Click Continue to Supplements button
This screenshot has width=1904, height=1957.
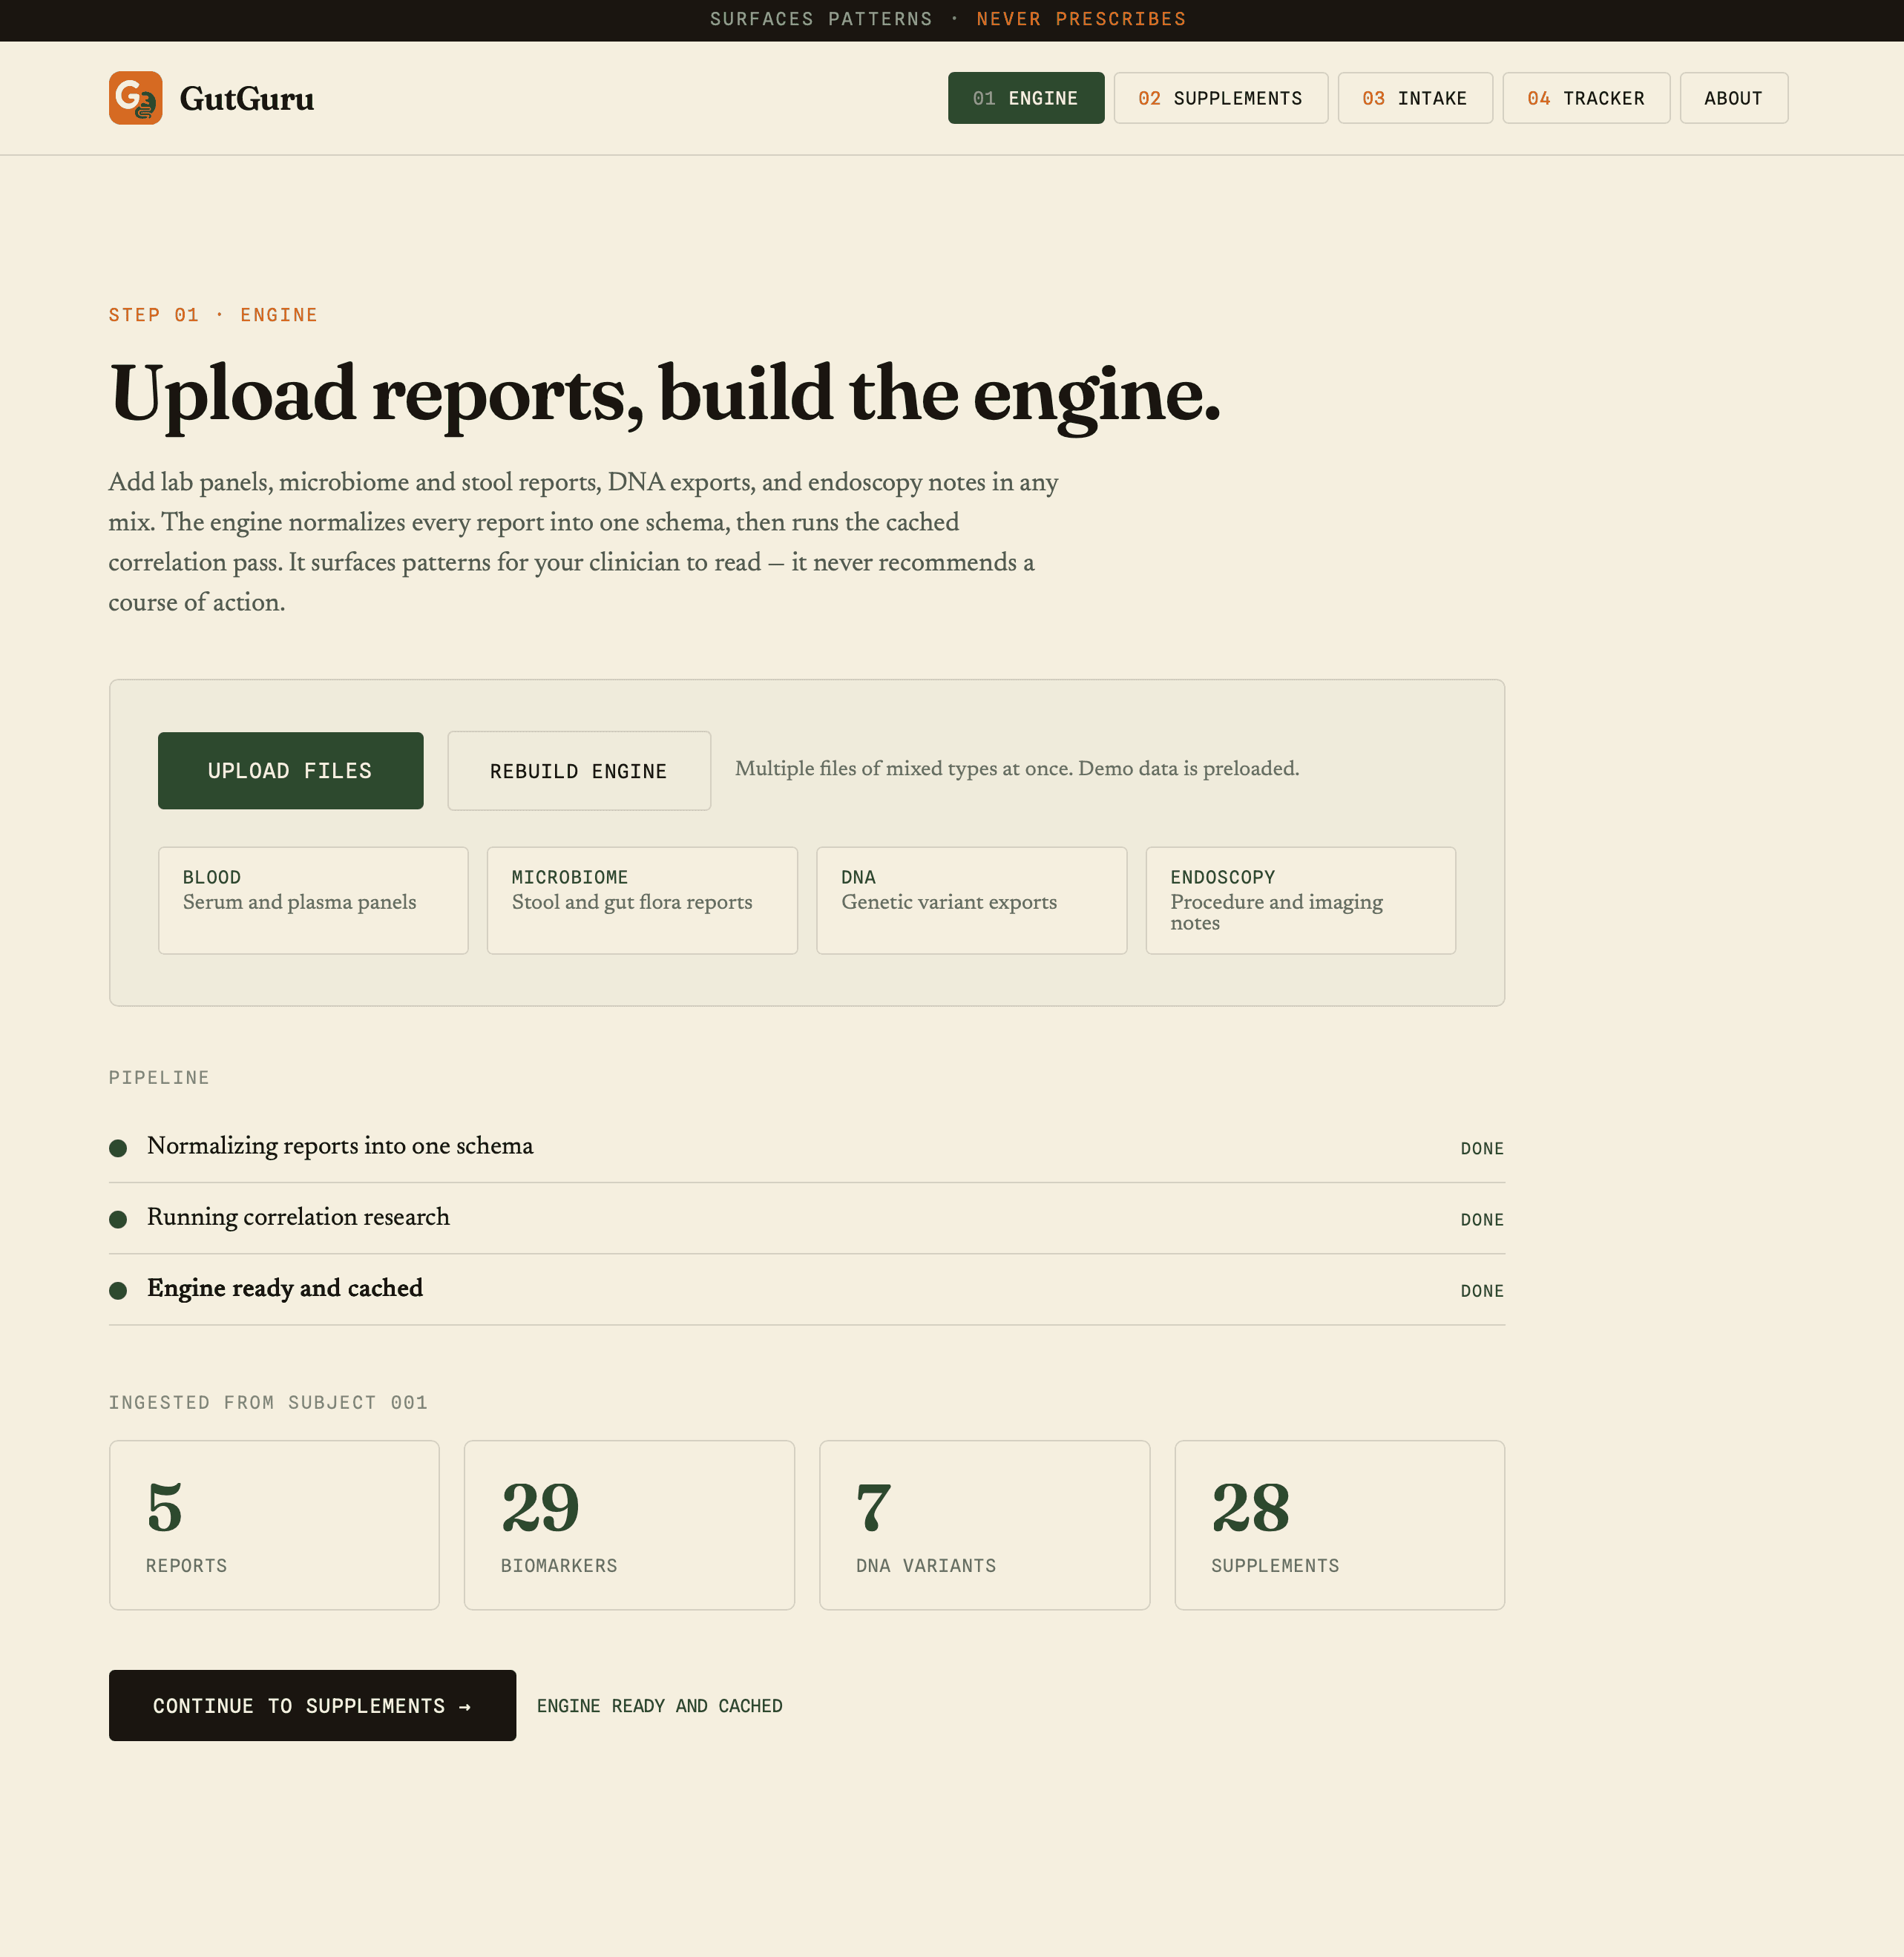click(312, 1705)
